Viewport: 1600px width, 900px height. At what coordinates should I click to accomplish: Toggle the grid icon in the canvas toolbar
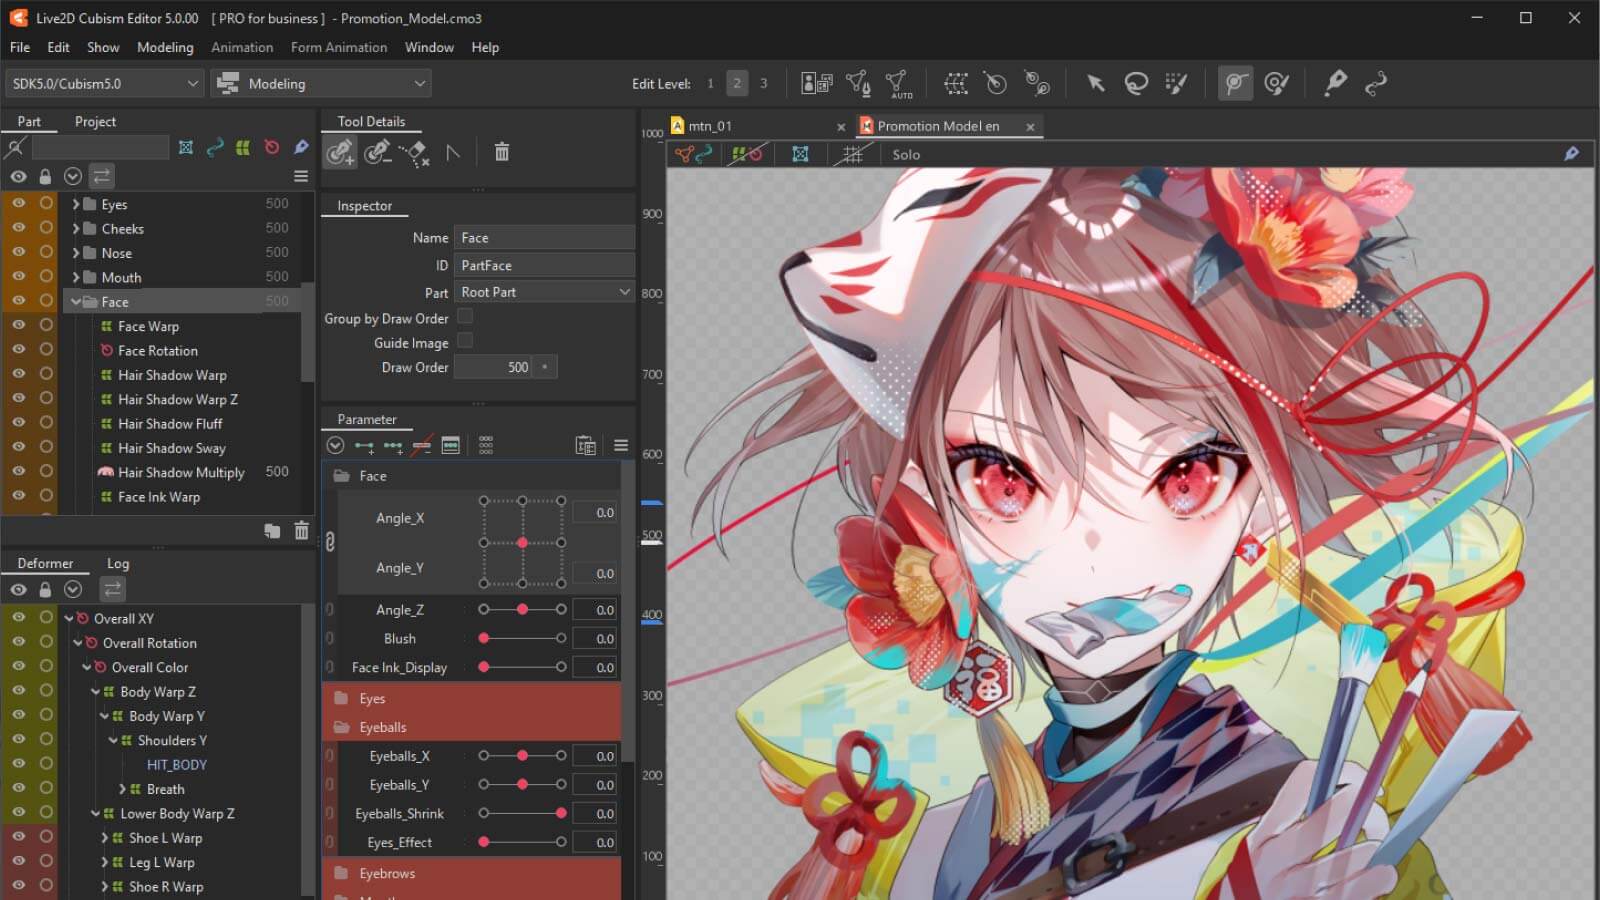tap(853, 154)
